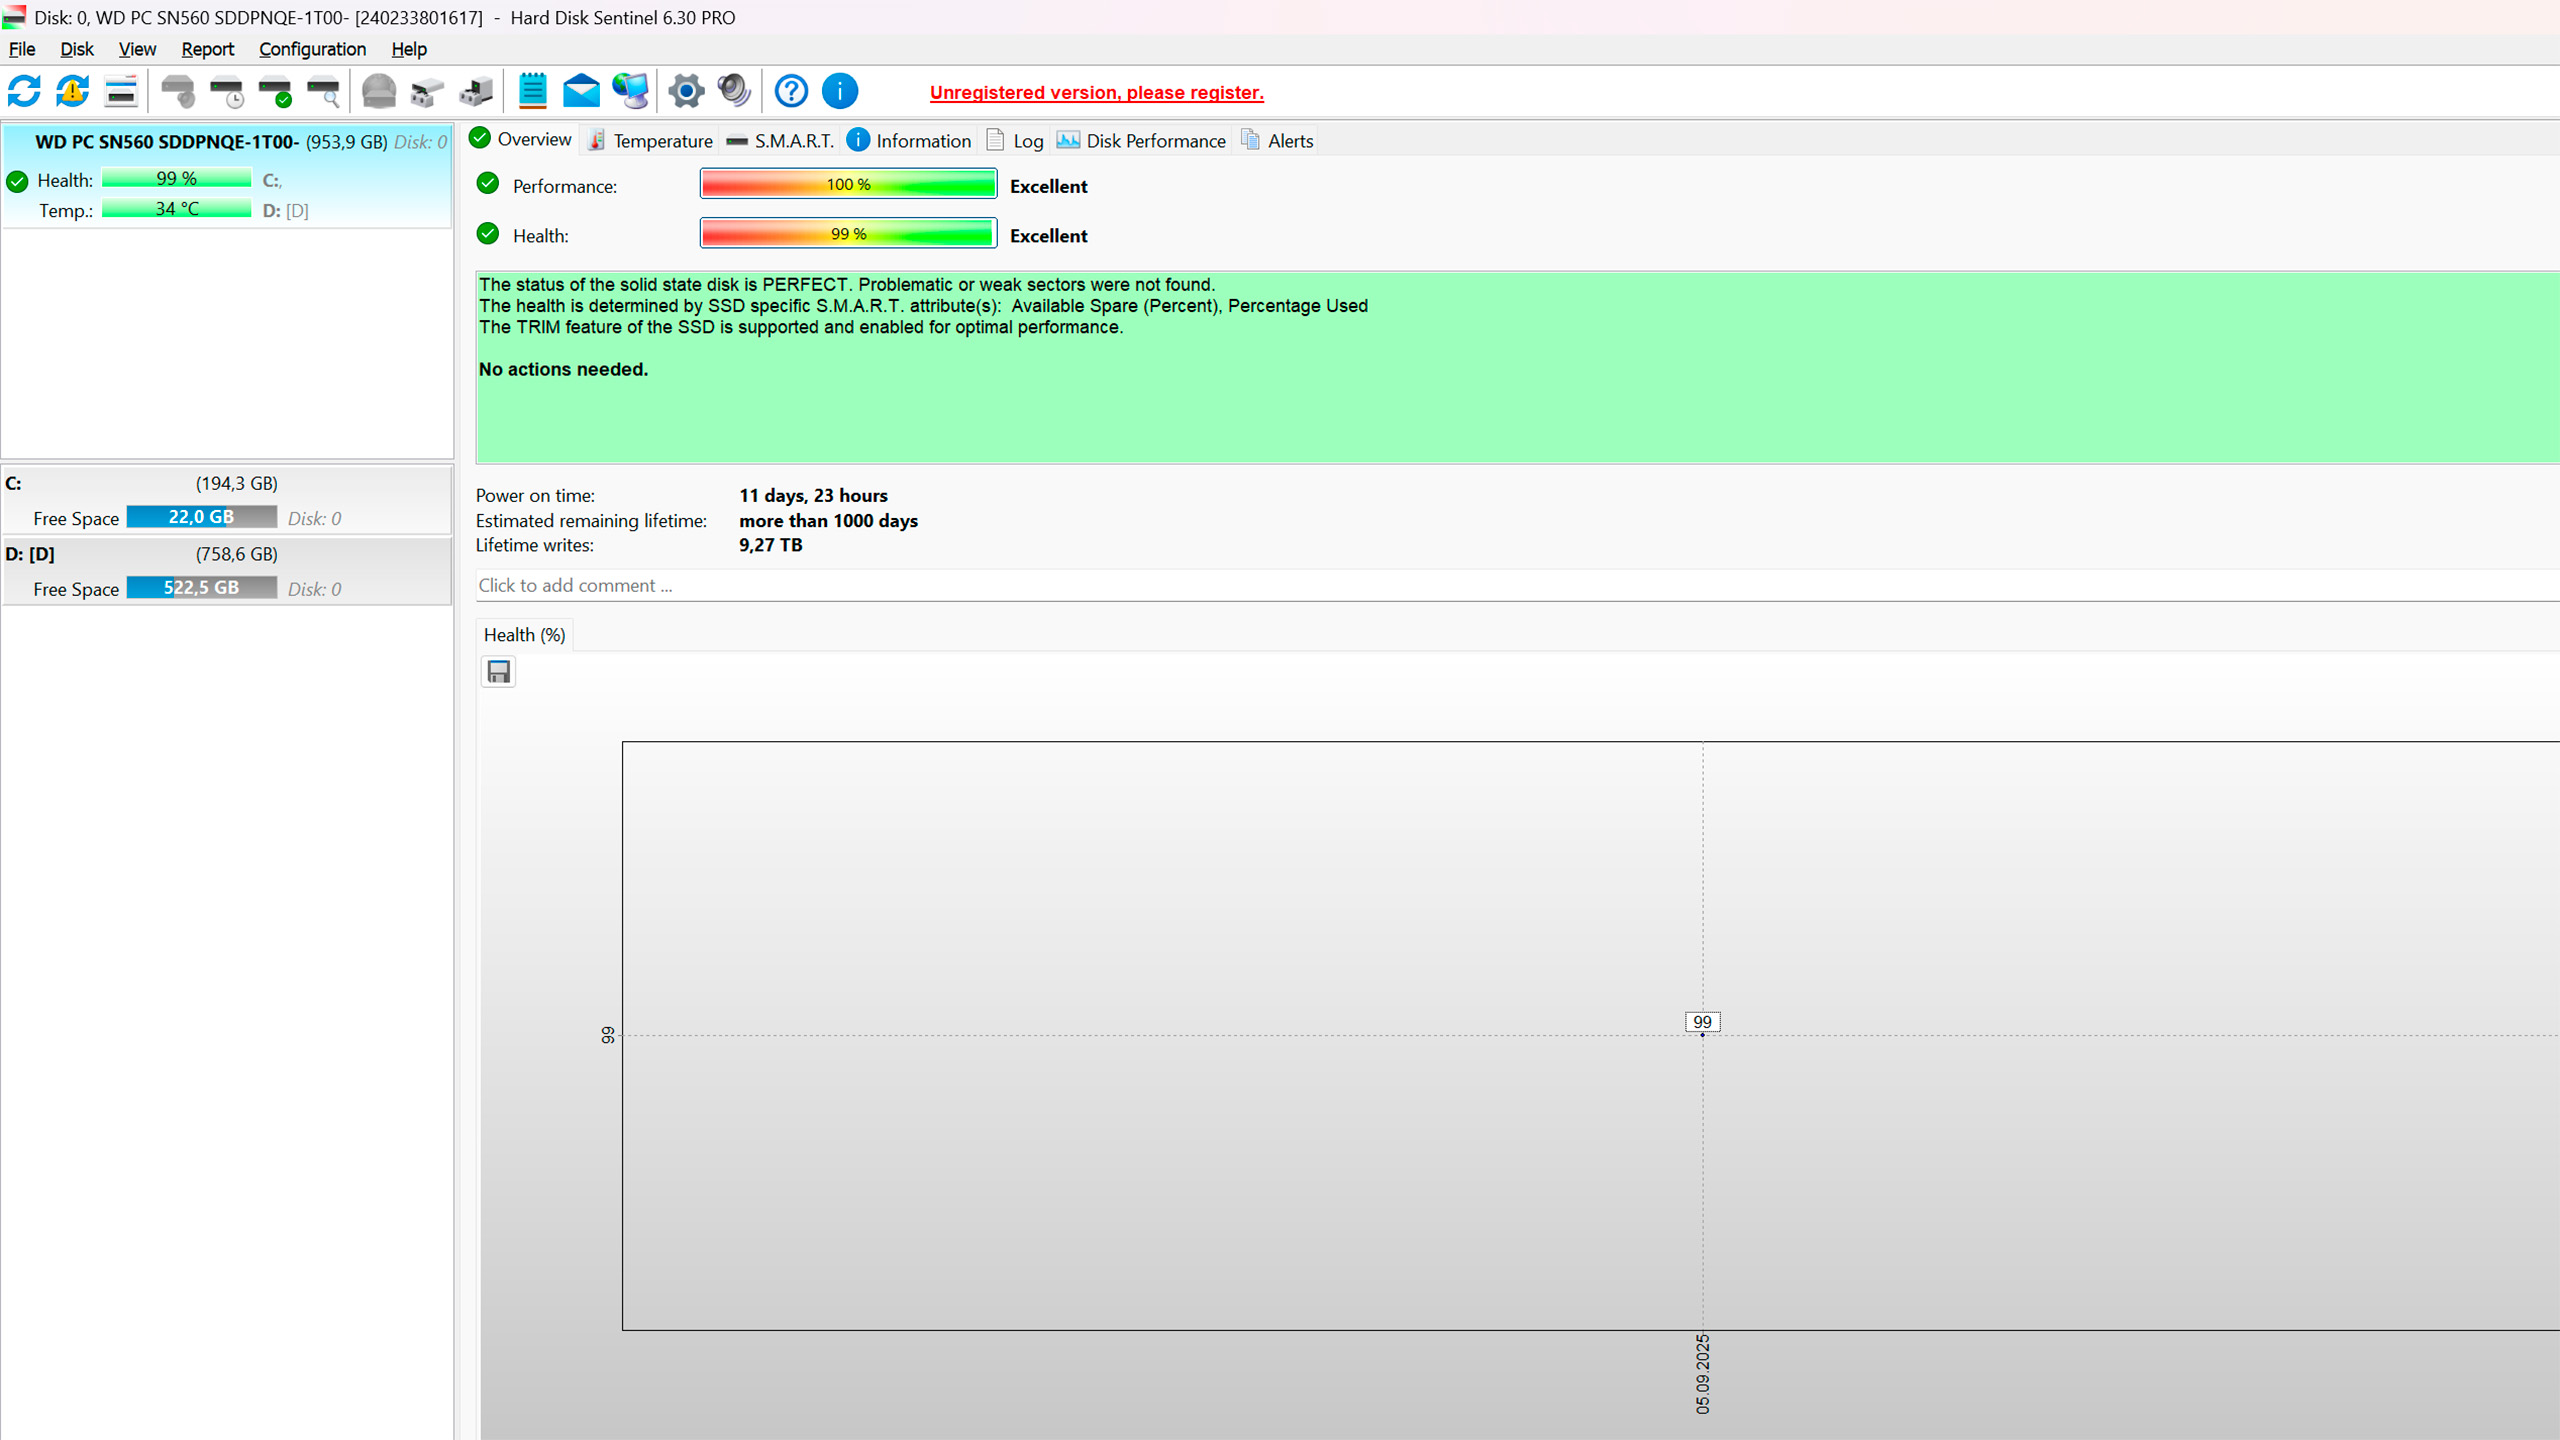Click the 99 % health bar in disk list
Image resolution: width=2560 pixels, height=1440 pixels.
[176, 179]
